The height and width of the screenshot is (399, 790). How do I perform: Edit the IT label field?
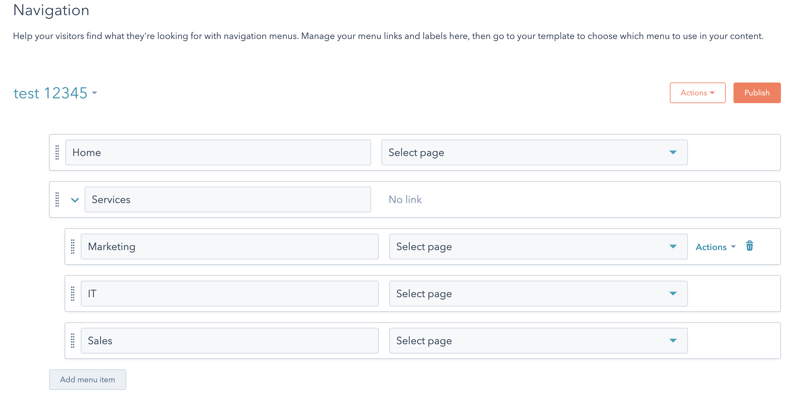tap(230, 293)
